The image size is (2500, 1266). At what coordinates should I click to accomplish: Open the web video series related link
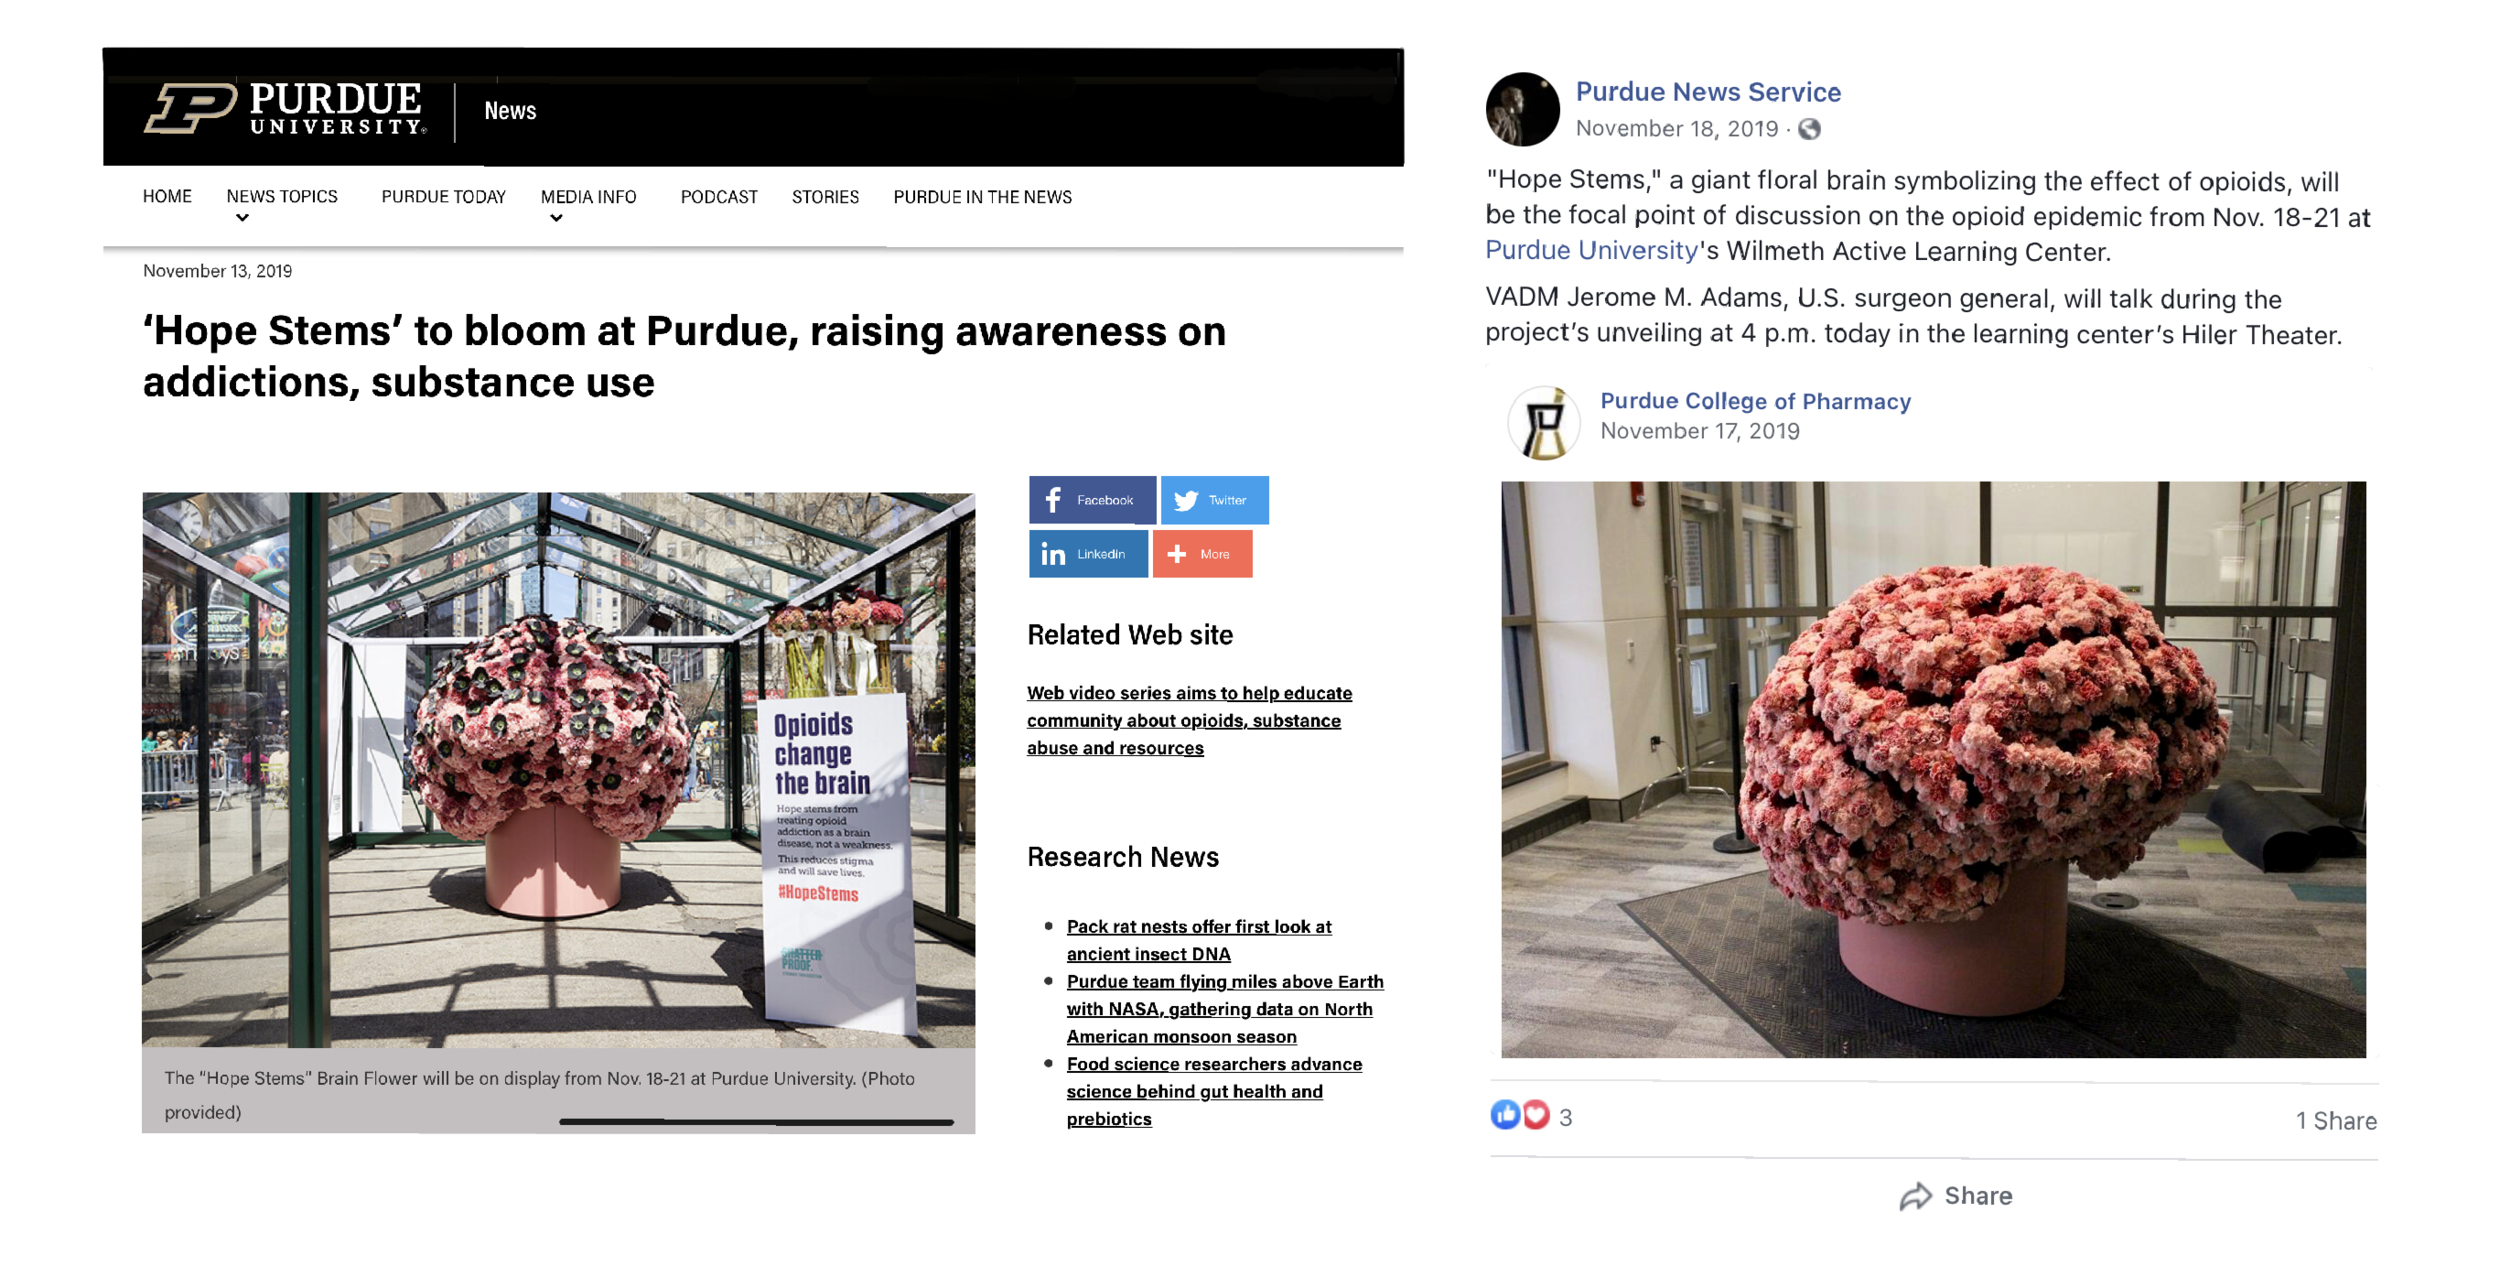click(x=1189, y=720)
